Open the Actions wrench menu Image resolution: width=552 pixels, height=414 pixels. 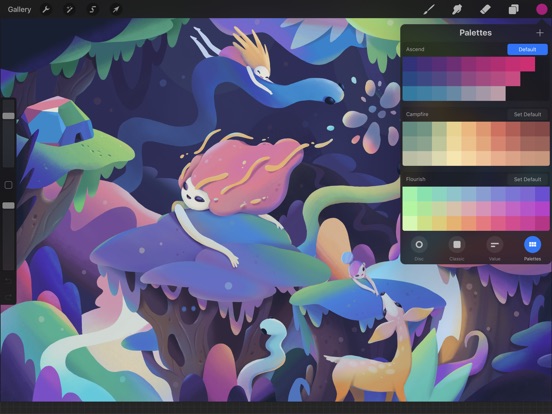point(46,10)
